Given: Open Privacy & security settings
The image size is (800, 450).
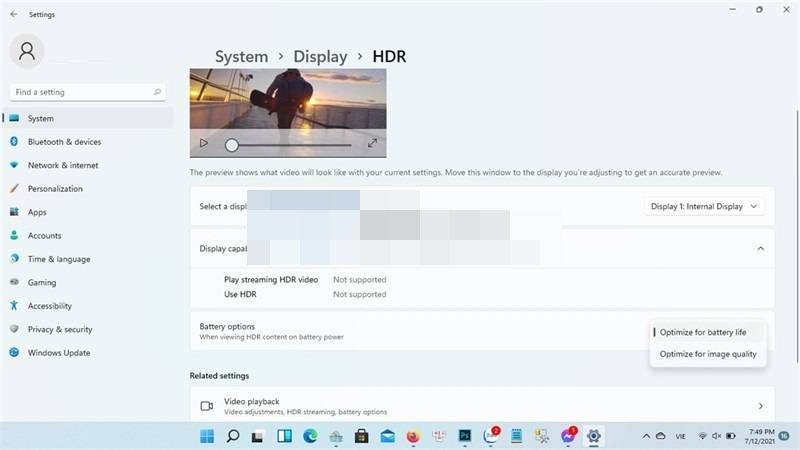Looking at the screenshot, I should (88, 330).
